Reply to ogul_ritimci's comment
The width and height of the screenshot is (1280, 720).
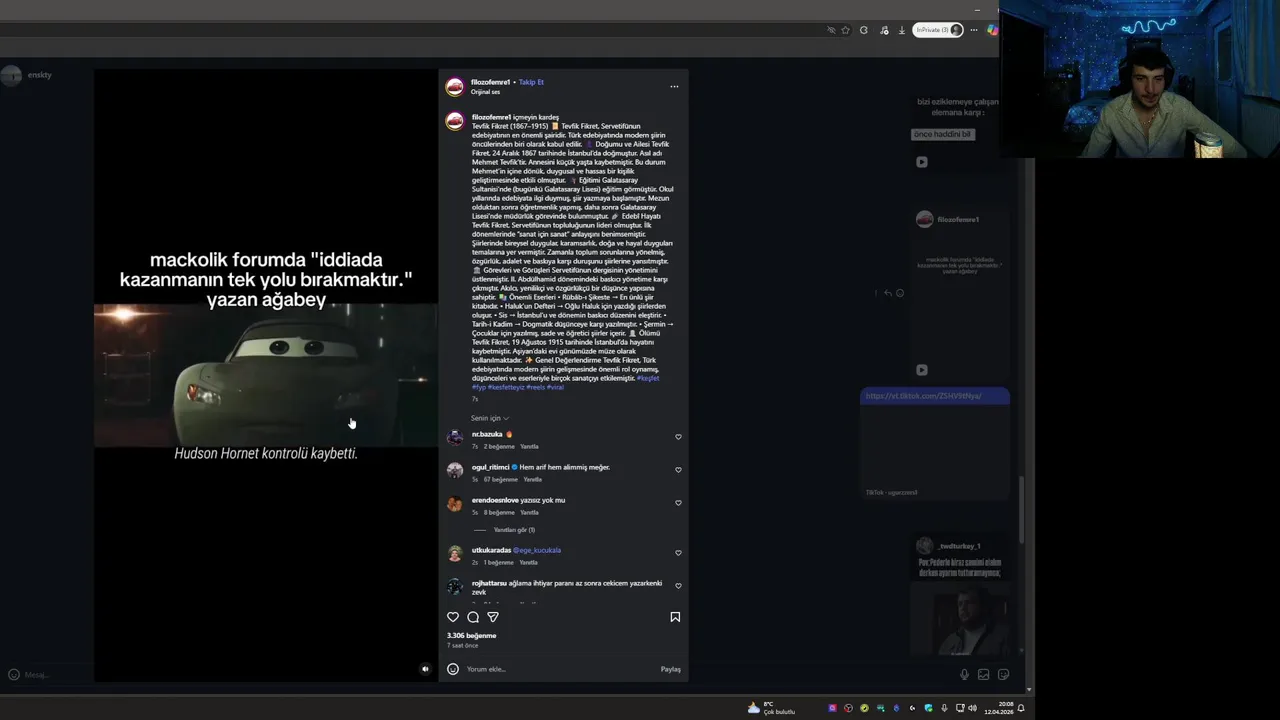532,479
